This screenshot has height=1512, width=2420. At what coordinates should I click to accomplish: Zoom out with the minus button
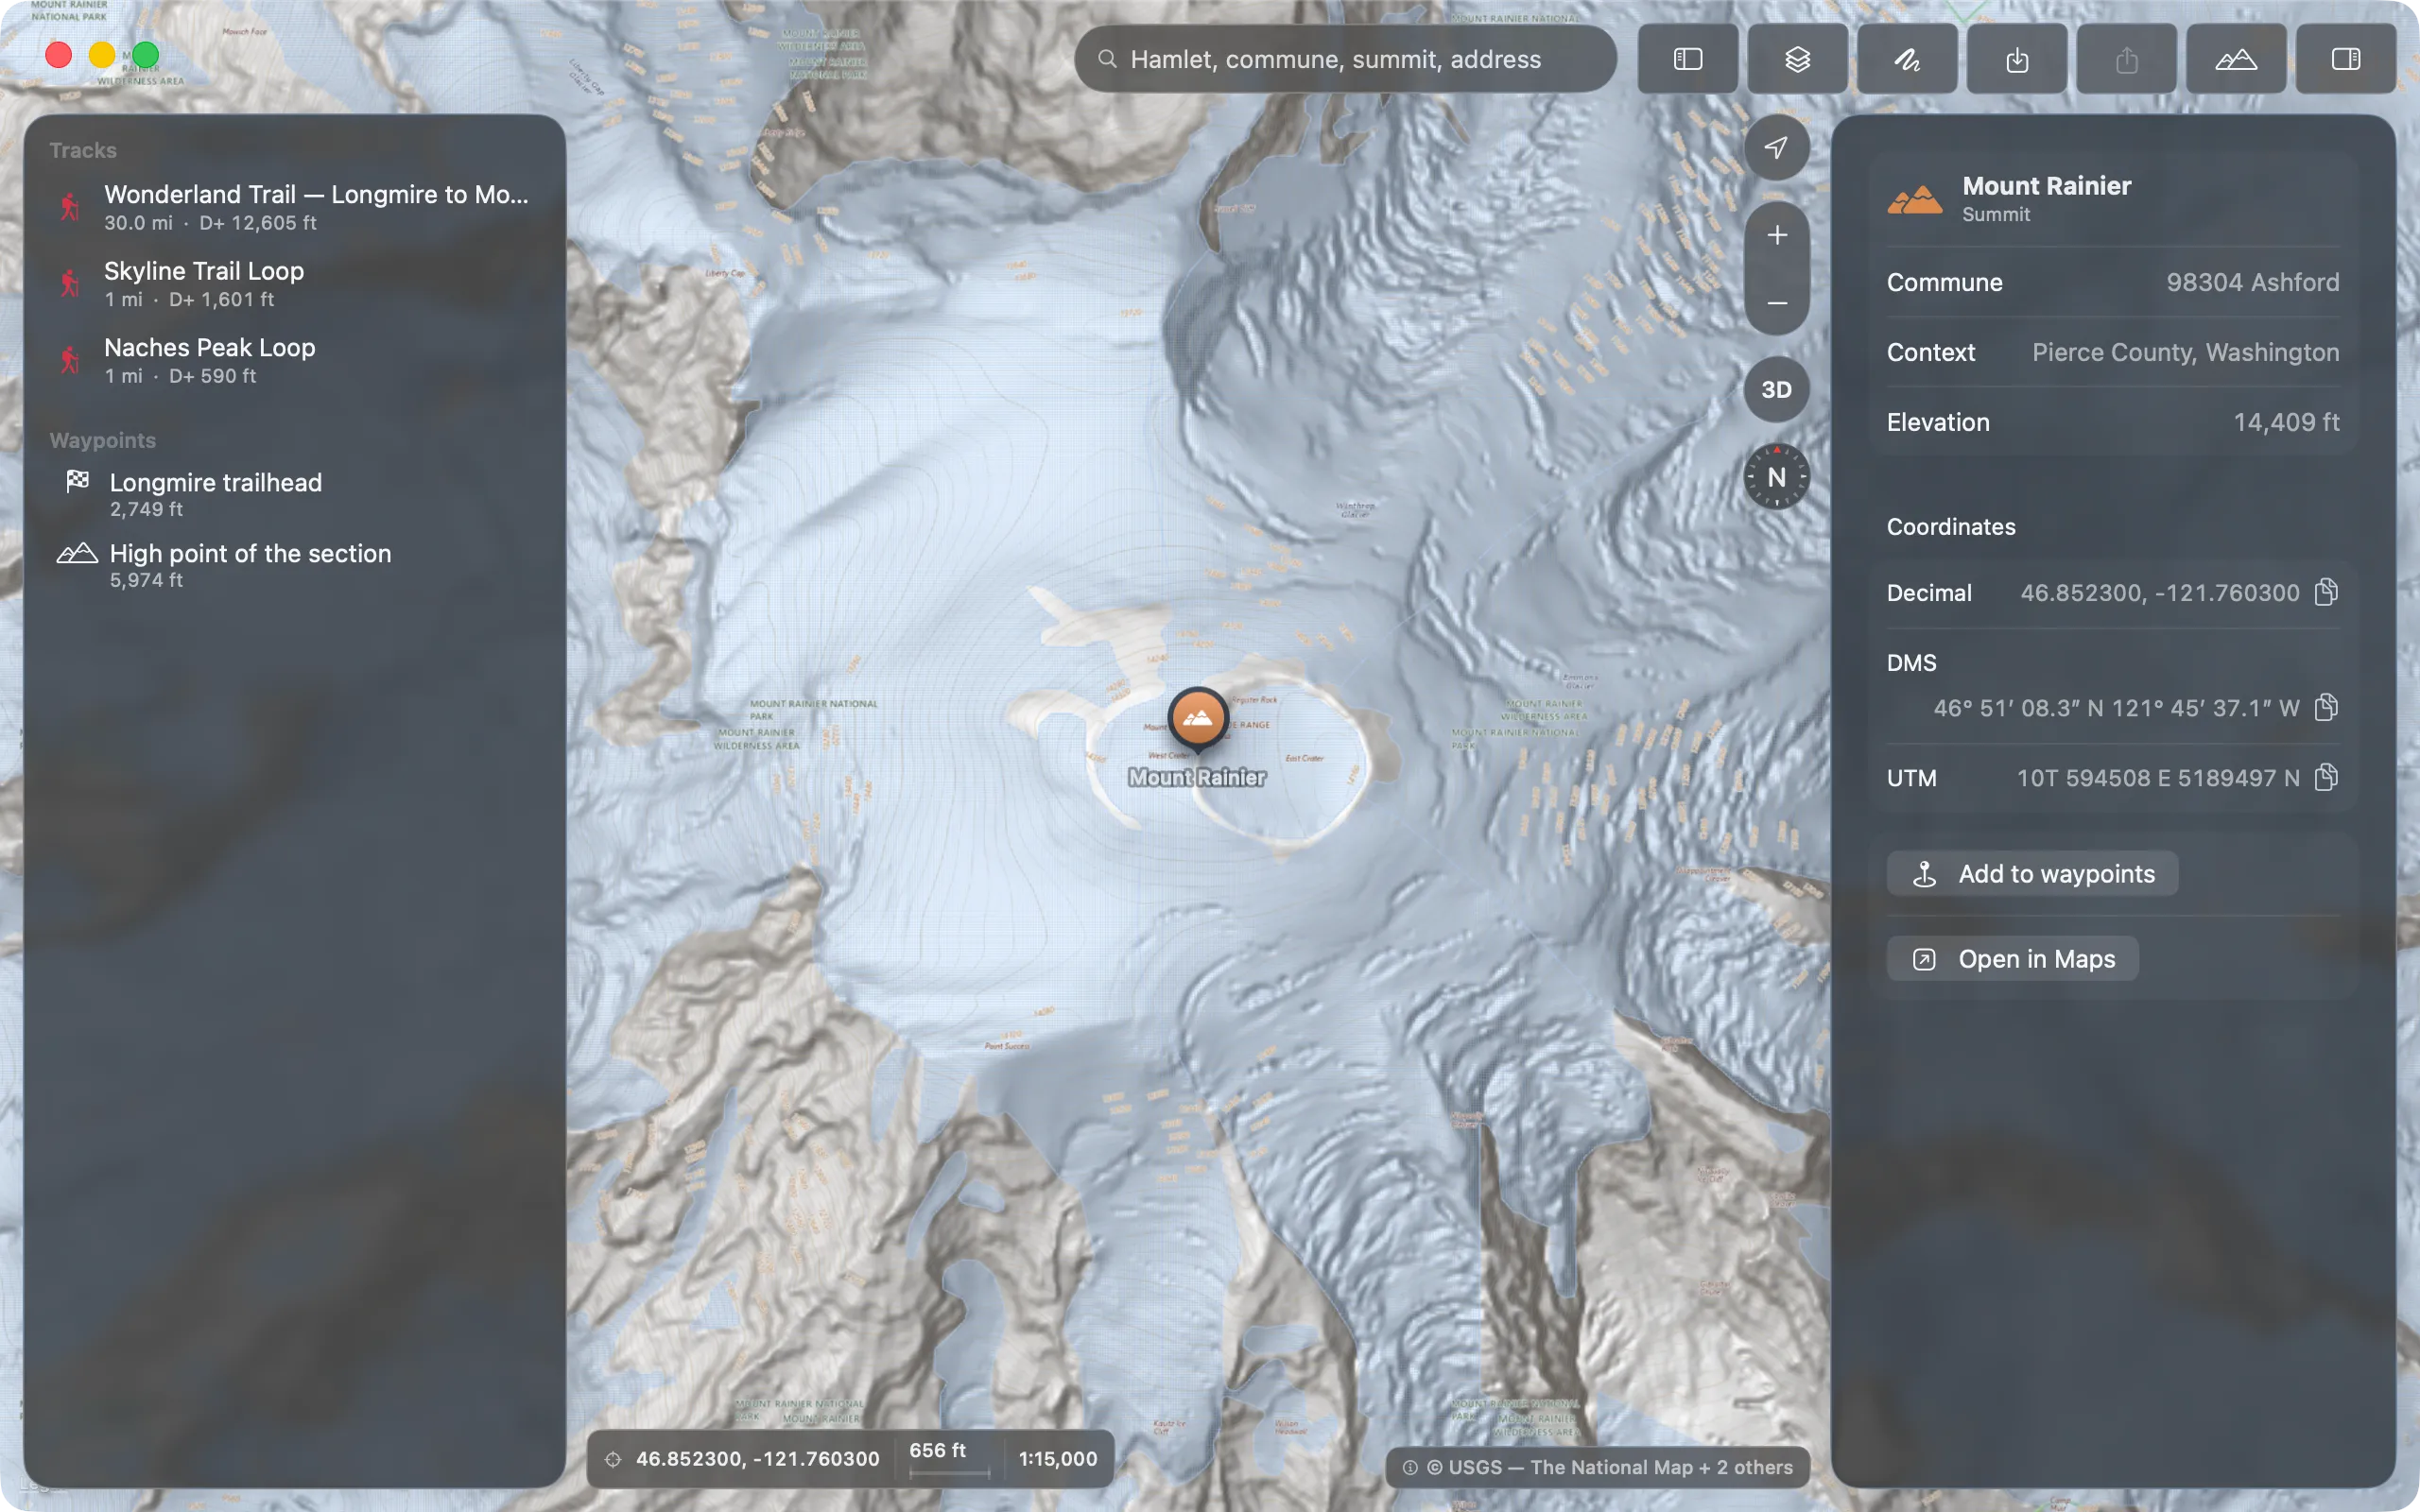[x=1776, y=302]
